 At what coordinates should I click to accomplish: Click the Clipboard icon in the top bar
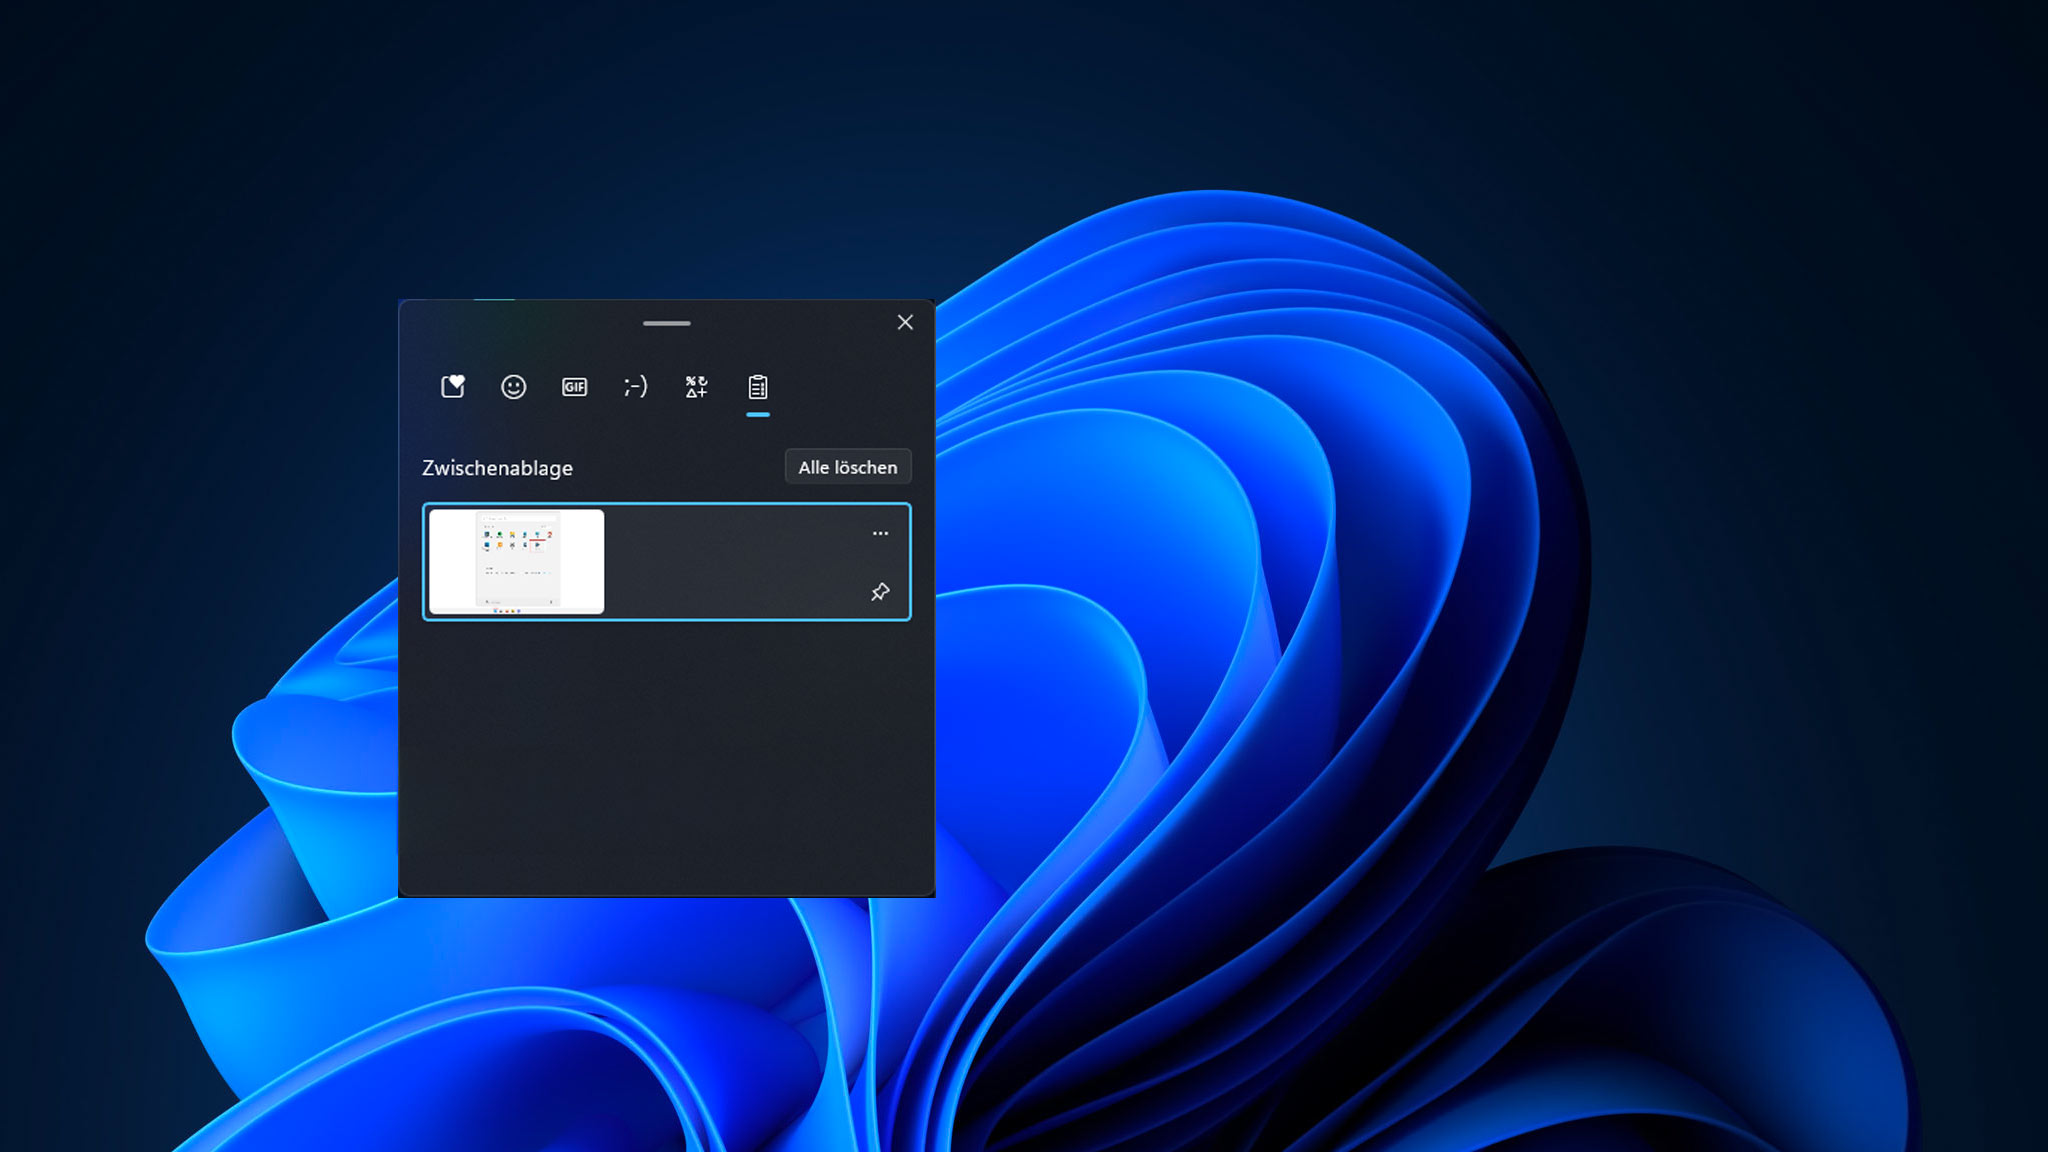pyautogui.click(x=758, y=387)
